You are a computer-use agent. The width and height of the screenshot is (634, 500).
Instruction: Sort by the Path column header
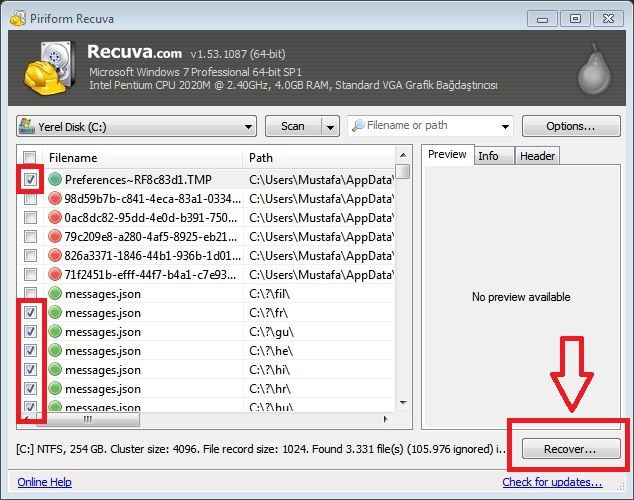pyautogui.click(x=319, y=157)
